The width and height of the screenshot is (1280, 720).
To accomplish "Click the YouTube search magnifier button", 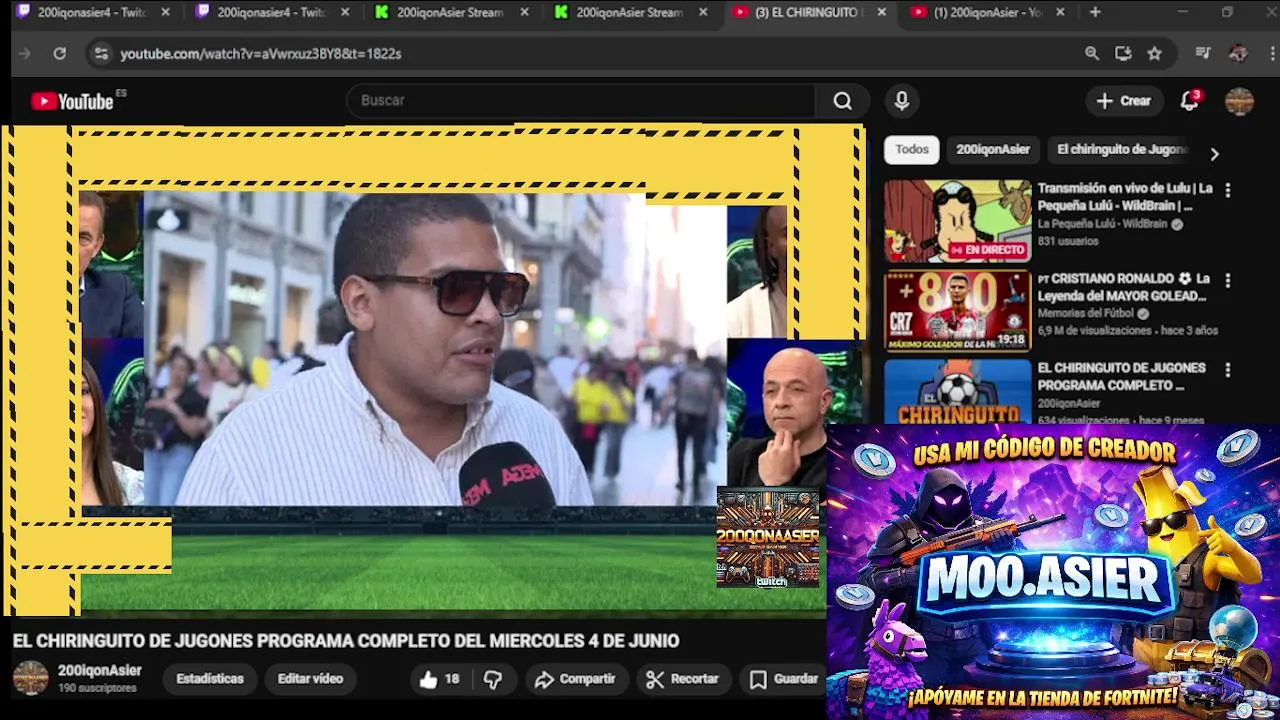I will point(842,101).
